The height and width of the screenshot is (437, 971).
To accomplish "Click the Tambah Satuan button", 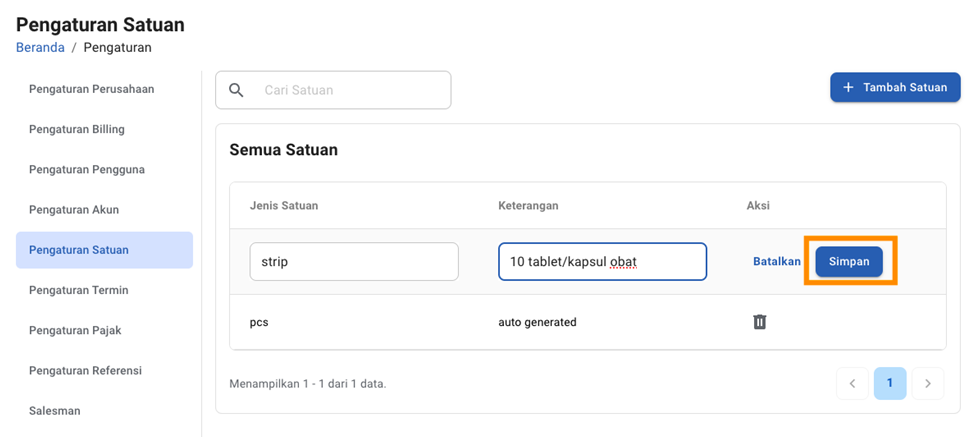I will click(895, 87).
